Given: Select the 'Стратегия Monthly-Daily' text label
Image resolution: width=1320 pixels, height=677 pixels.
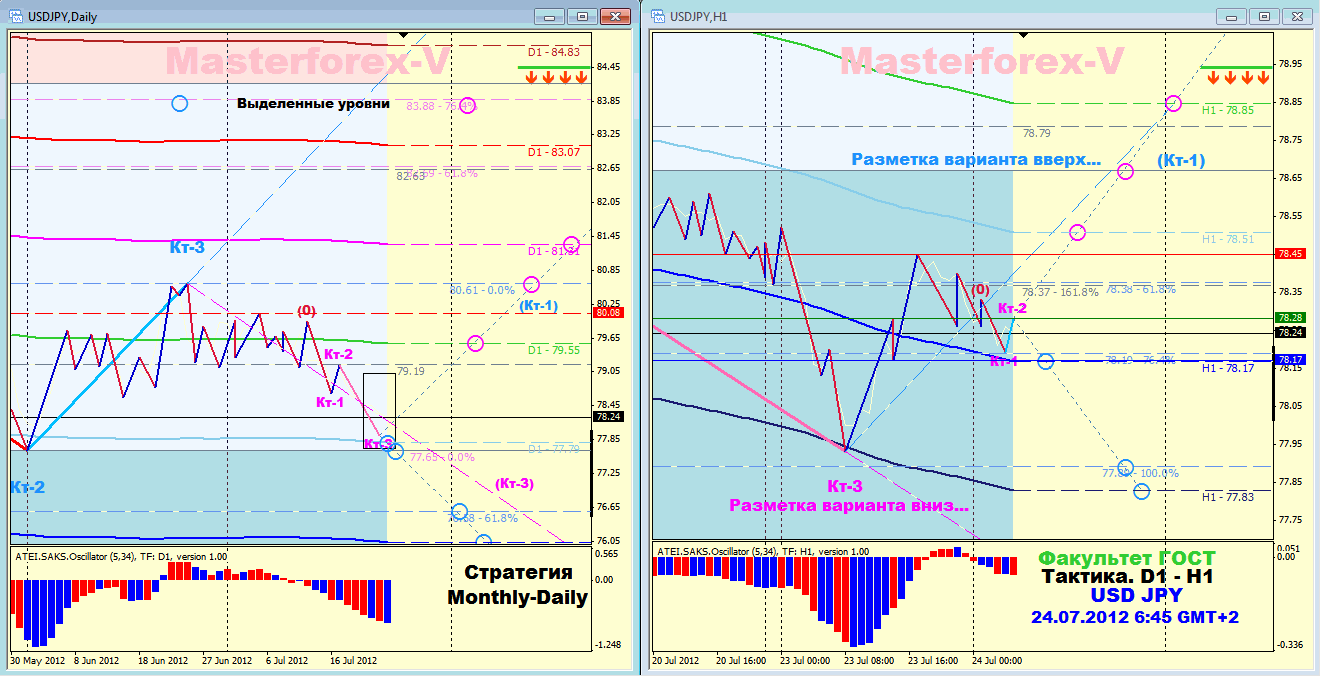Looking at the screenshot, I should (x=517, y=585).
